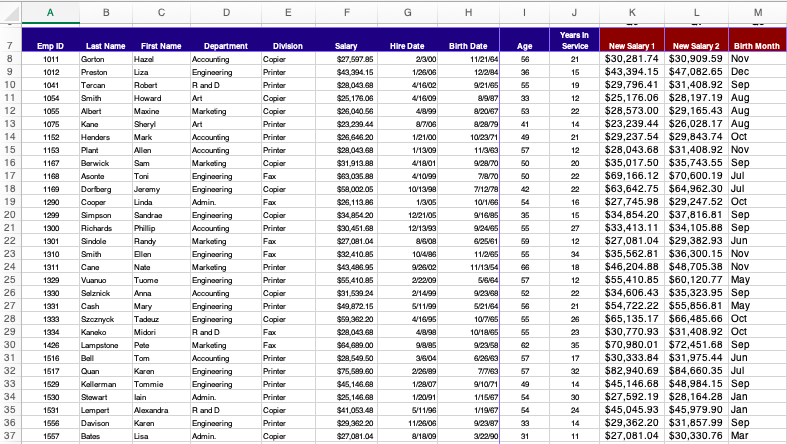Select last name cell Lampstone

[x=106, y=346]
